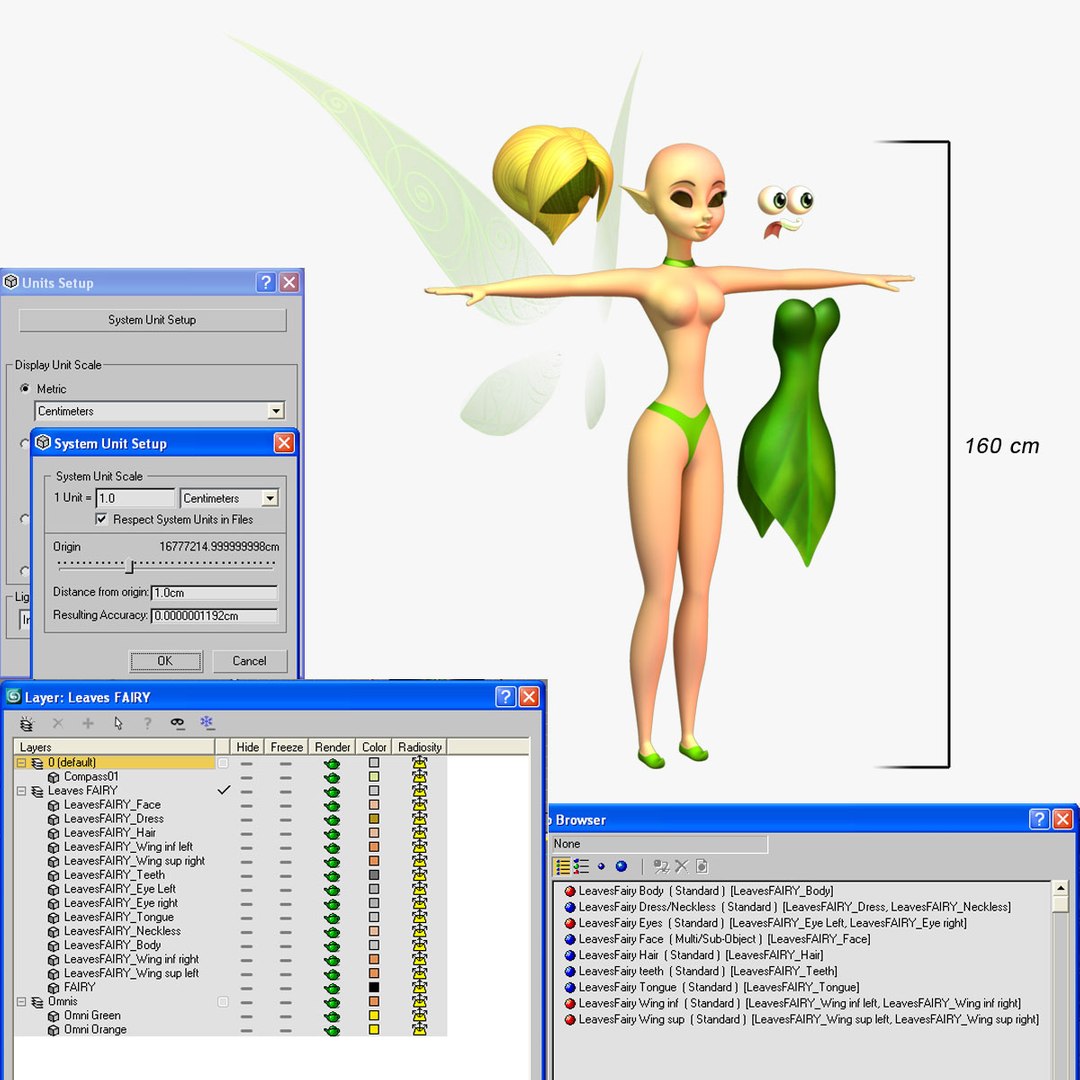Click View Large Icons sphere in Browser

coord(621,866)
